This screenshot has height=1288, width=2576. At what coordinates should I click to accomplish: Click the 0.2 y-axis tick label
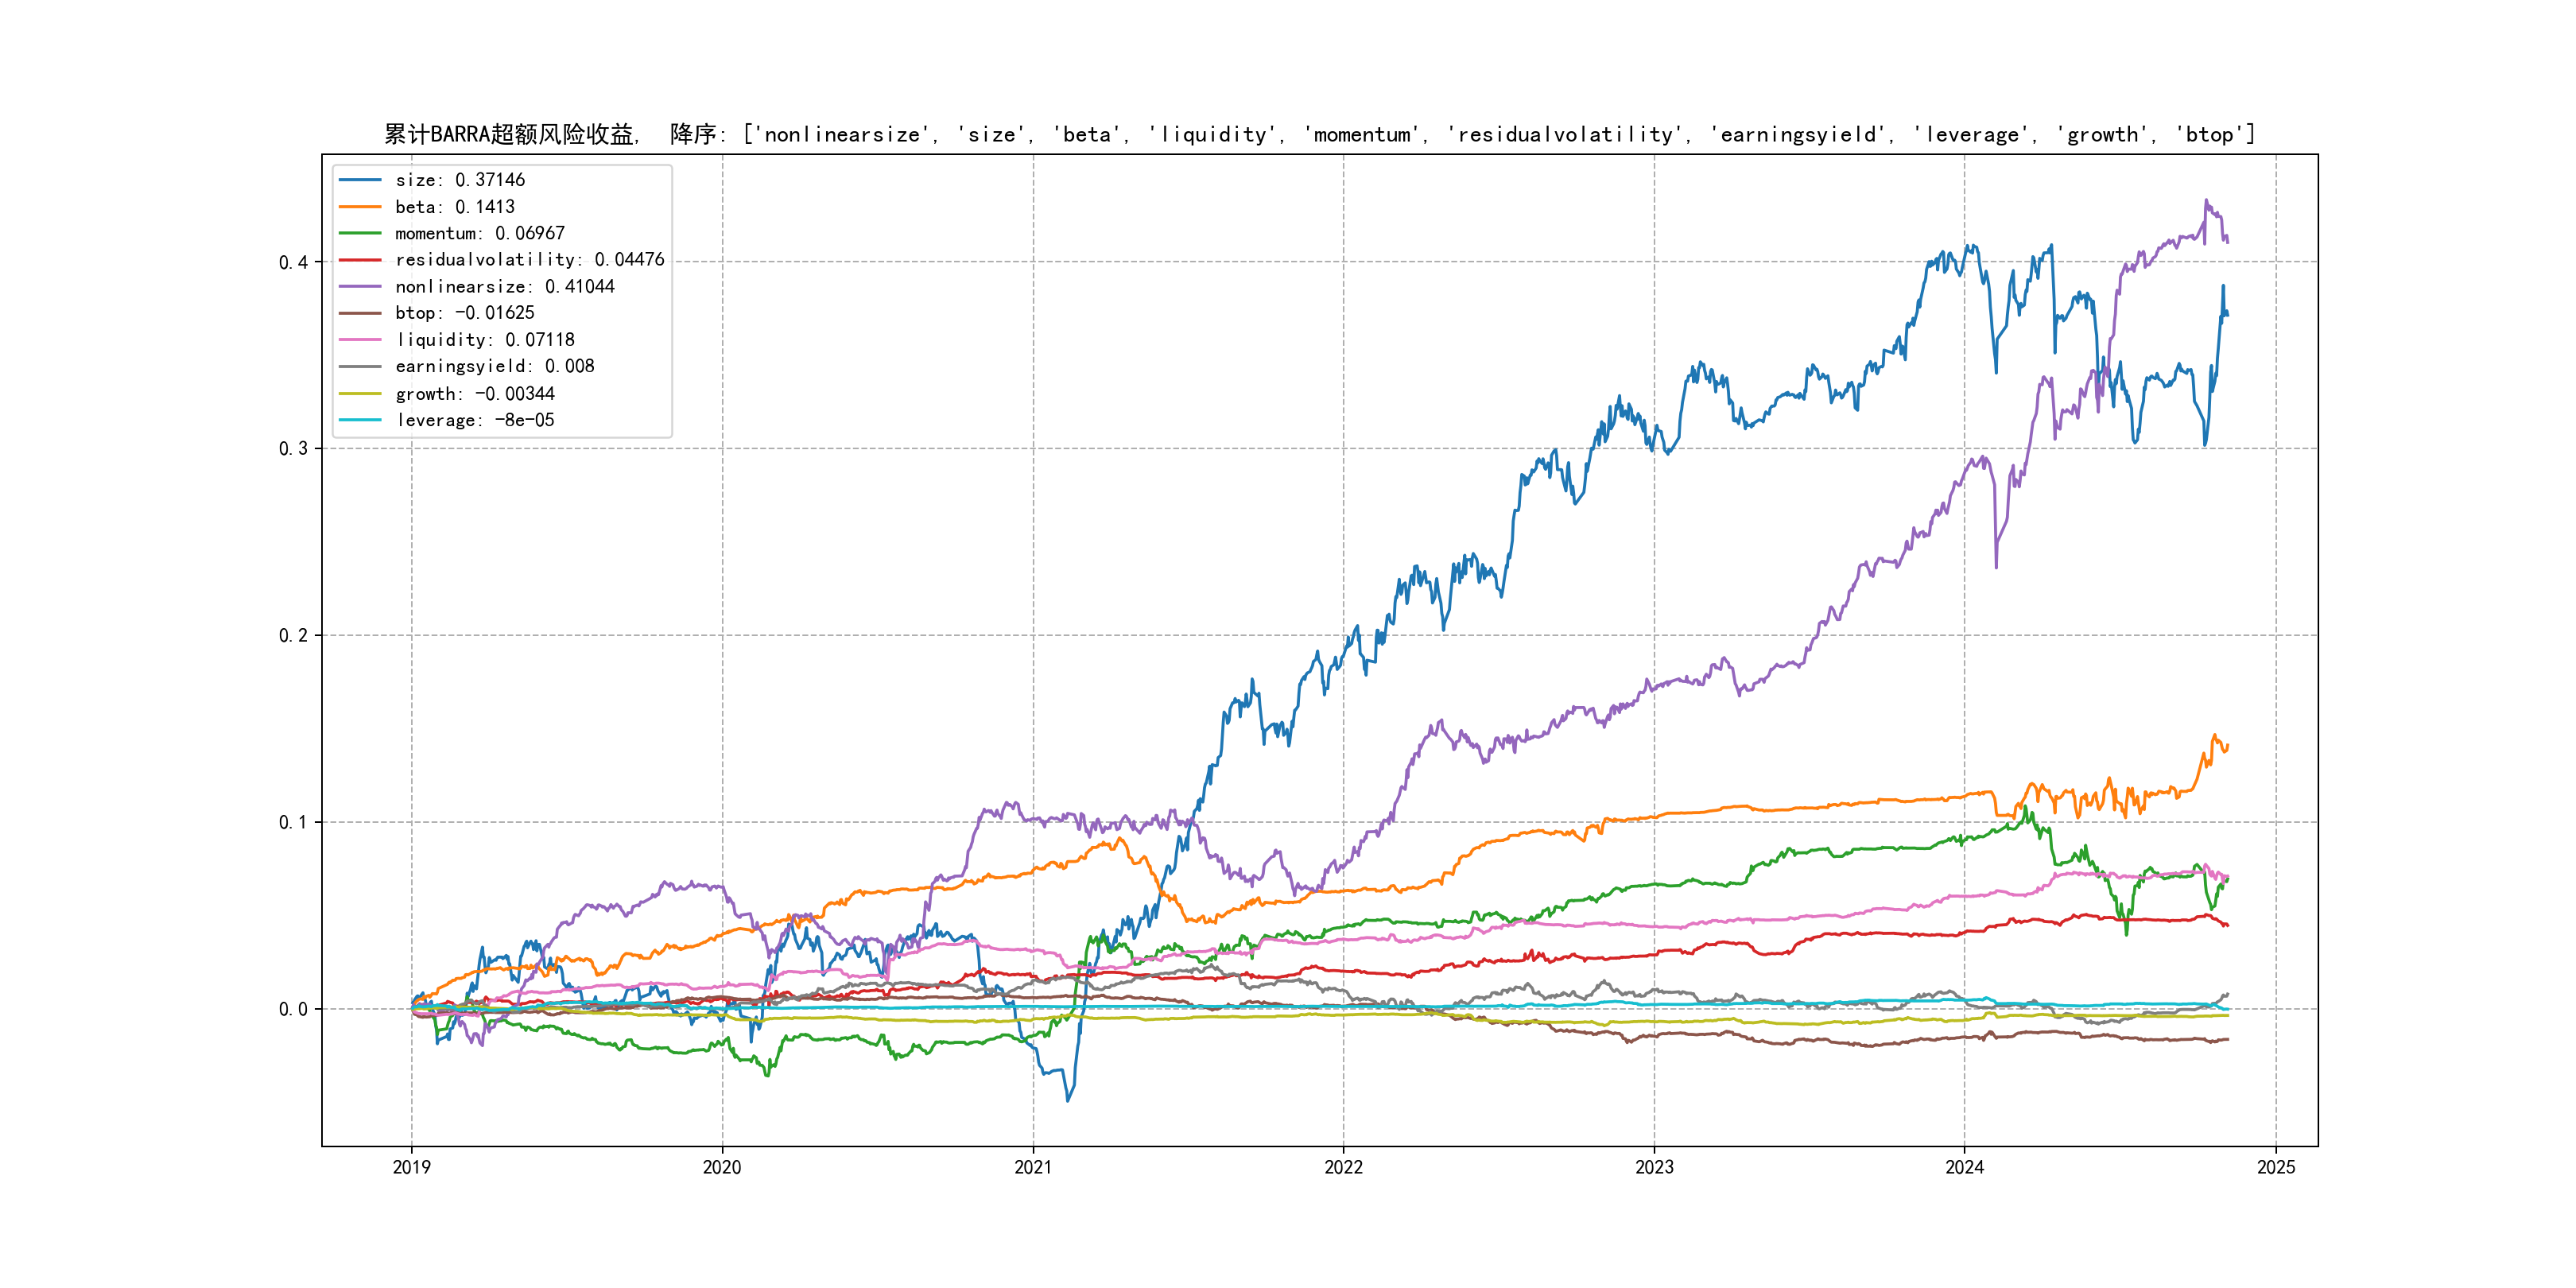[x=293, y=636]
